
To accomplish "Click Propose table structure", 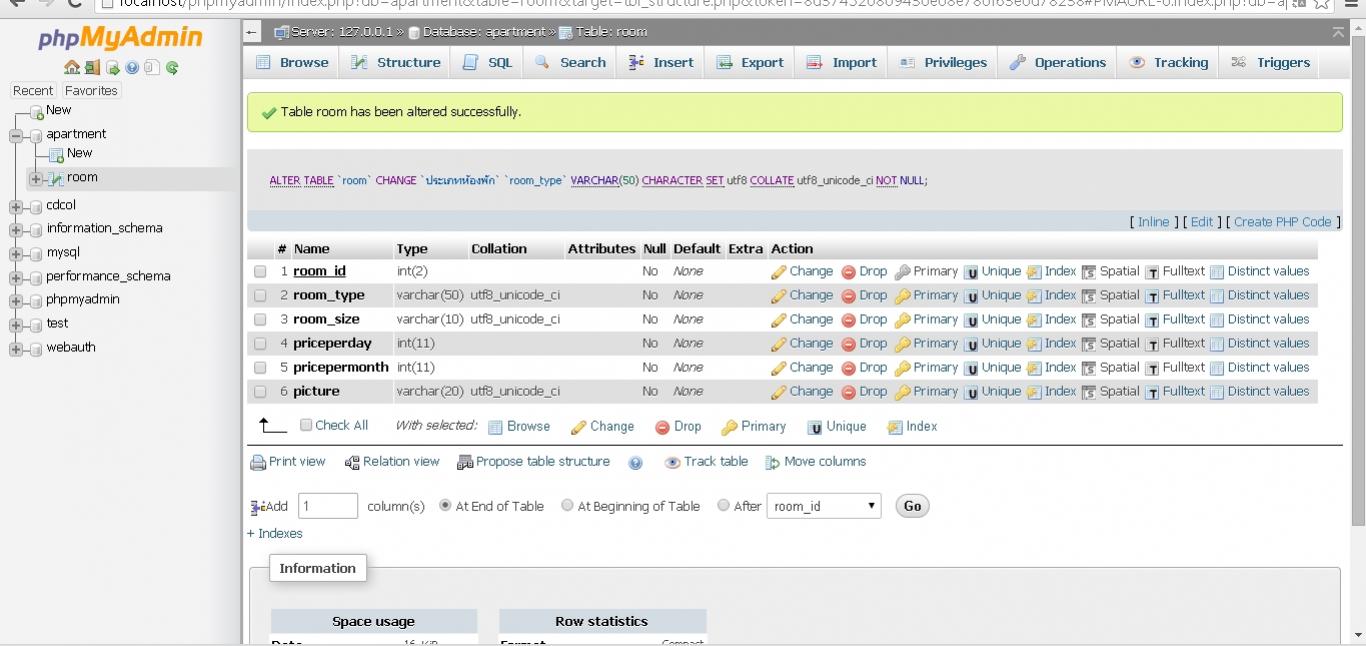I will pos(533,462).
